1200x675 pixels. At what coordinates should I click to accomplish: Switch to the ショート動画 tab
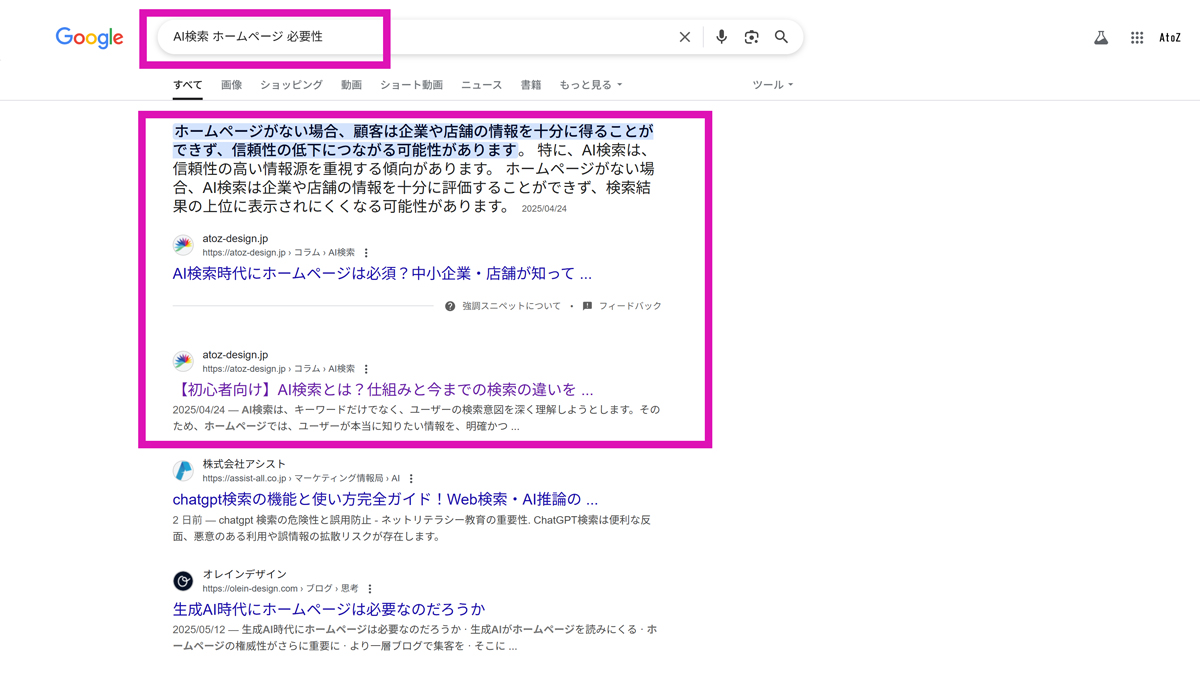(411, 85)
